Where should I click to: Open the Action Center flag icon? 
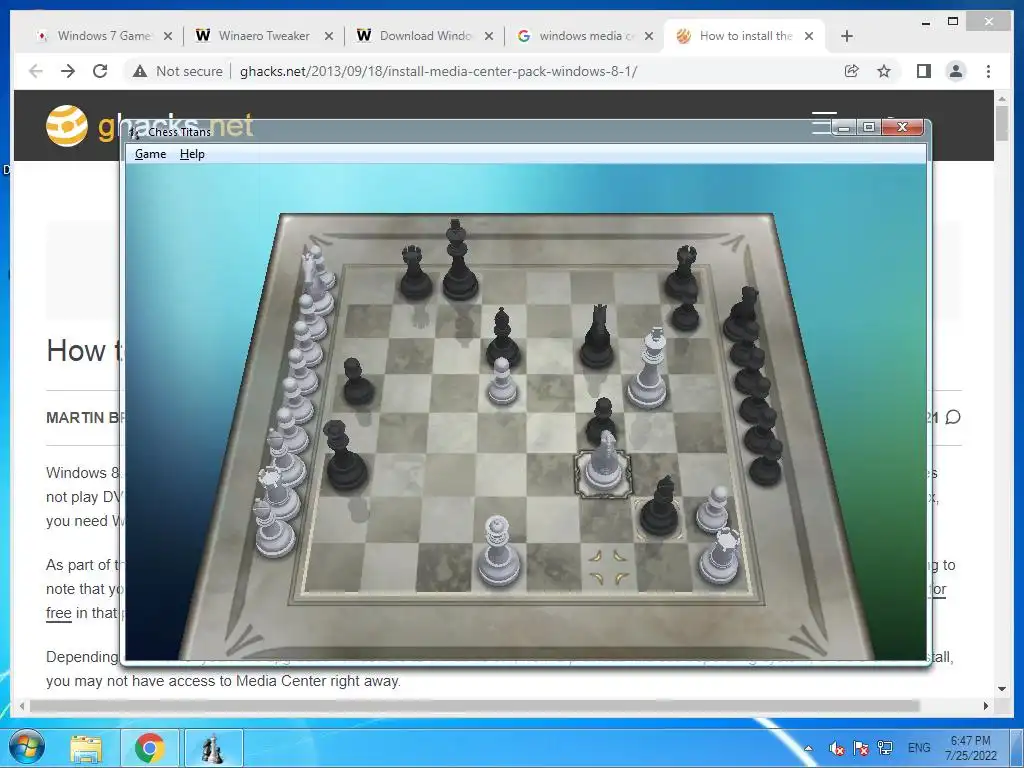pos(861,748)
